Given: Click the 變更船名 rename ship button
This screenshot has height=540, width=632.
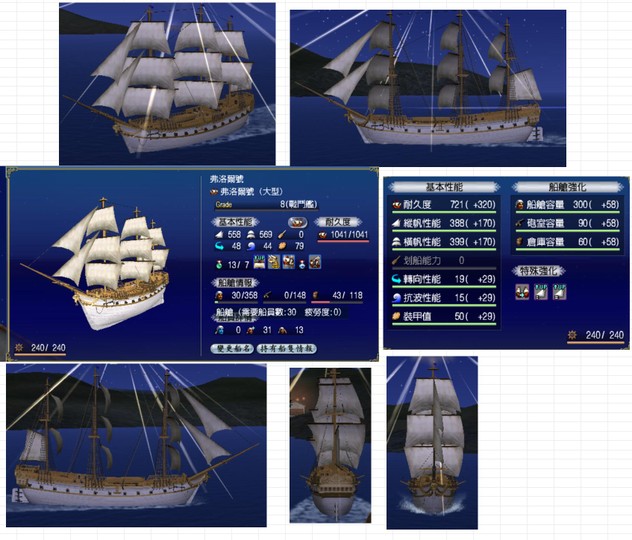Looking at the screenshot, I should [x=232, y=349].
